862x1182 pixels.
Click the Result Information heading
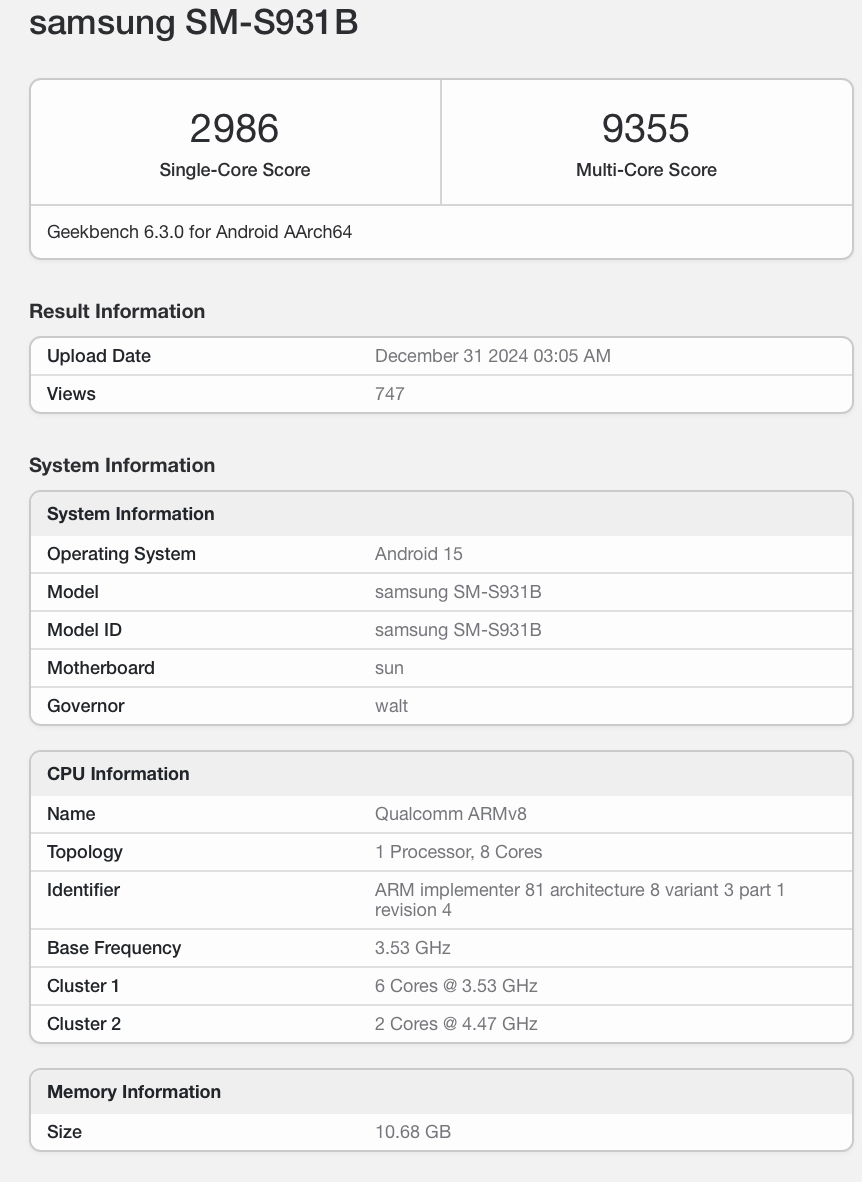click(117, 311)
